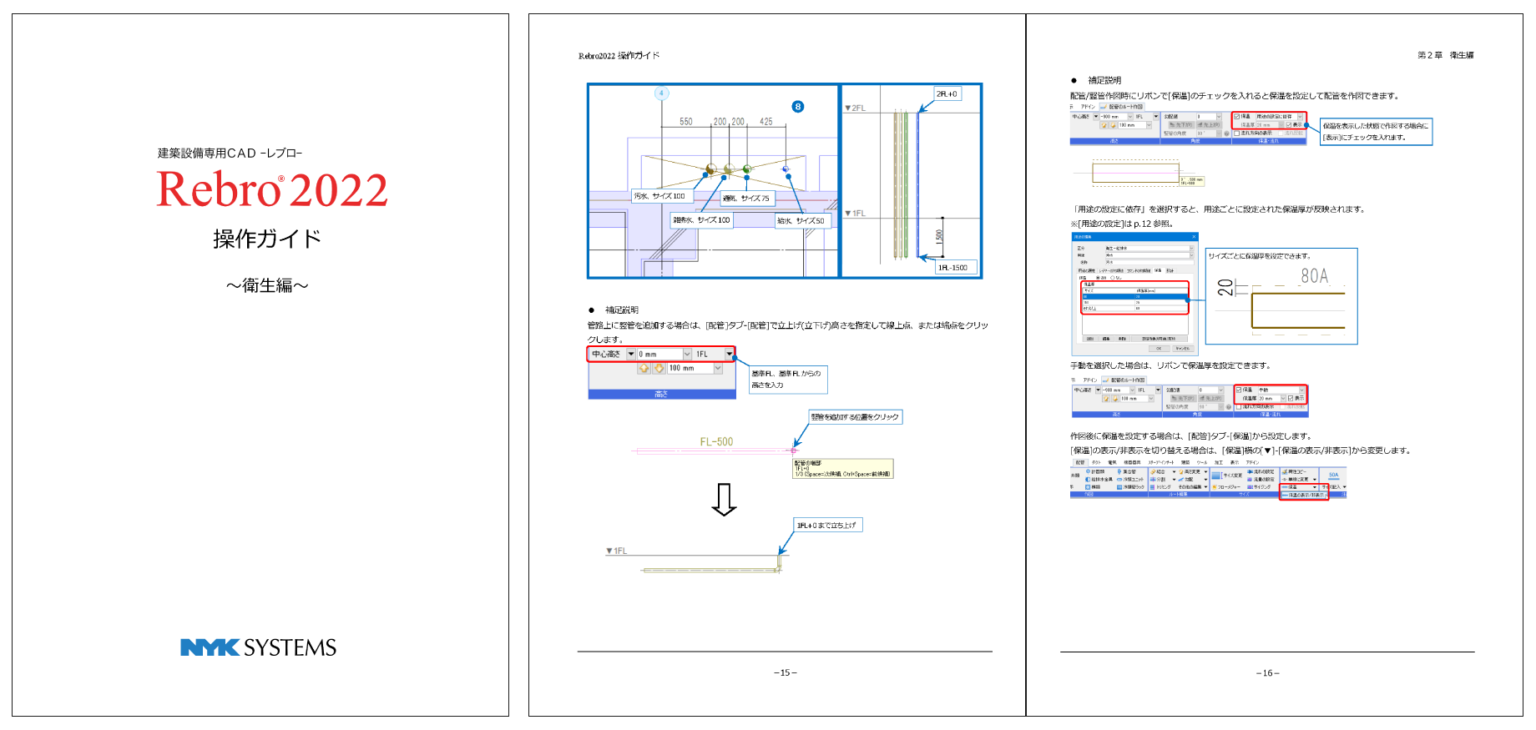Toggle the 表示 checkbox in 手動 ribbon image

click(x=1291, y=398)
